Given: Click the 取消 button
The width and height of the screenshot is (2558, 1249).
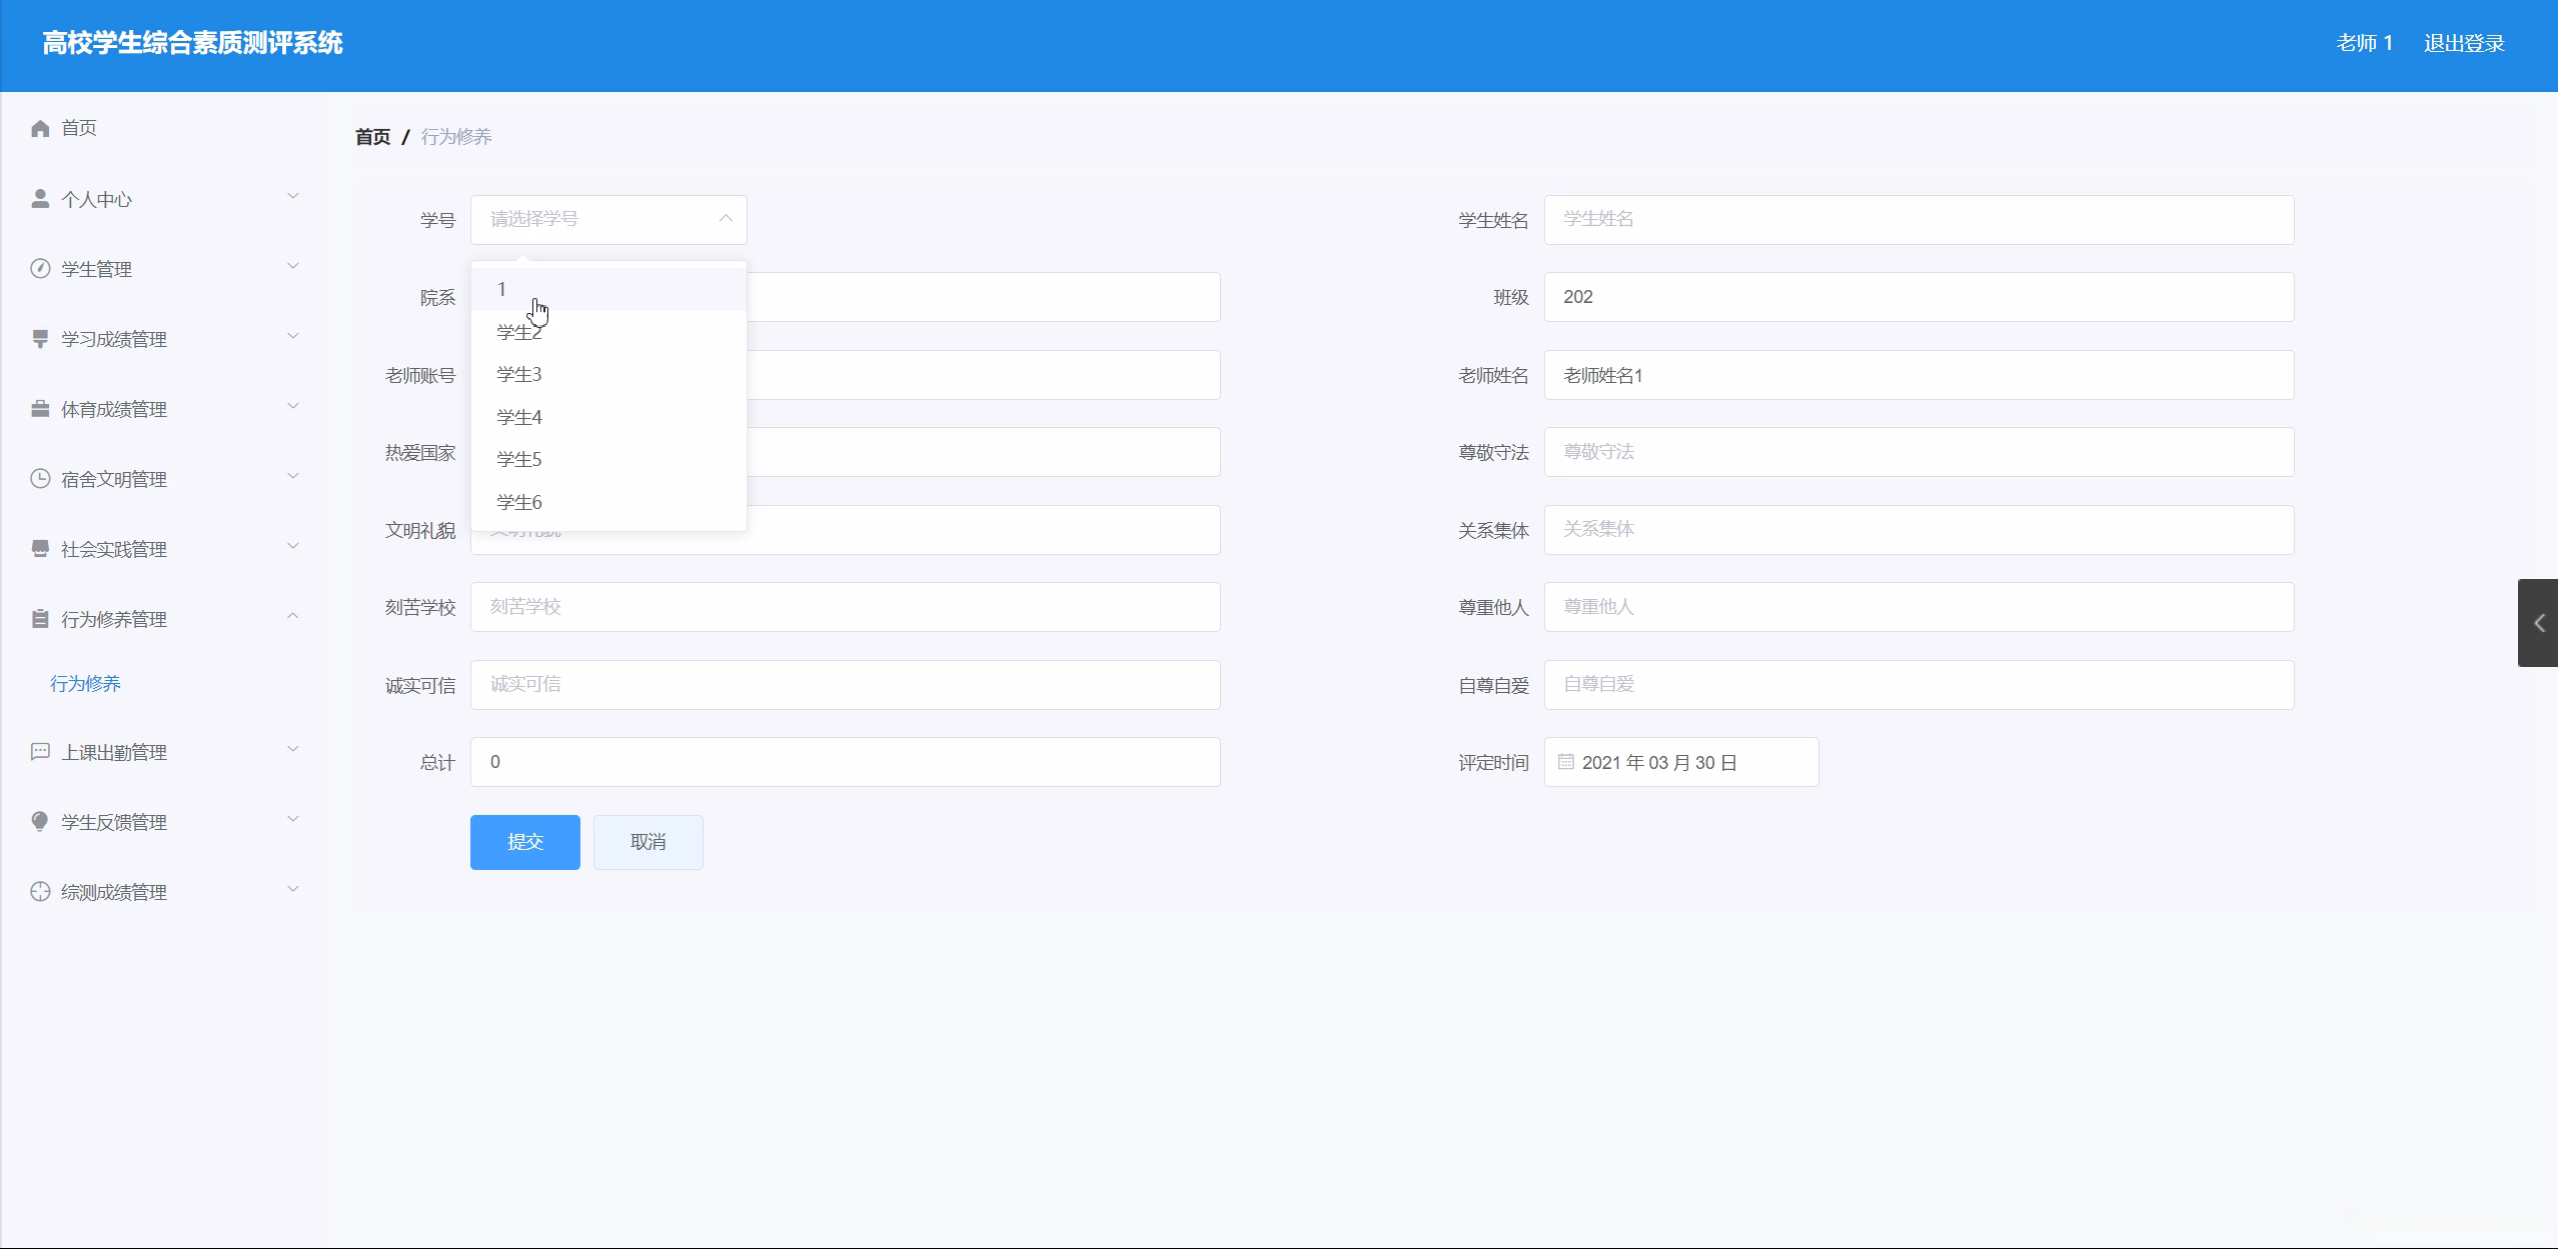Looking at the screenshot, I should (648, 842).
